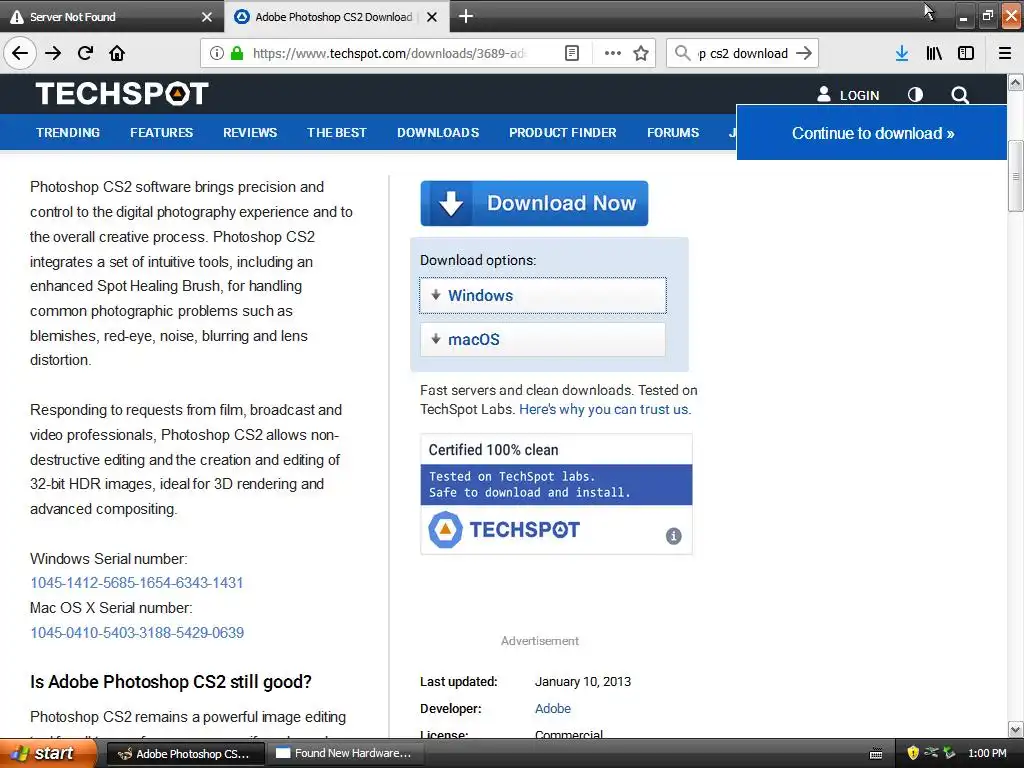Open the Firefox downloads arrow icon
The height and width of the screenshot is (768, 1024).
click(x=902, y=54)
